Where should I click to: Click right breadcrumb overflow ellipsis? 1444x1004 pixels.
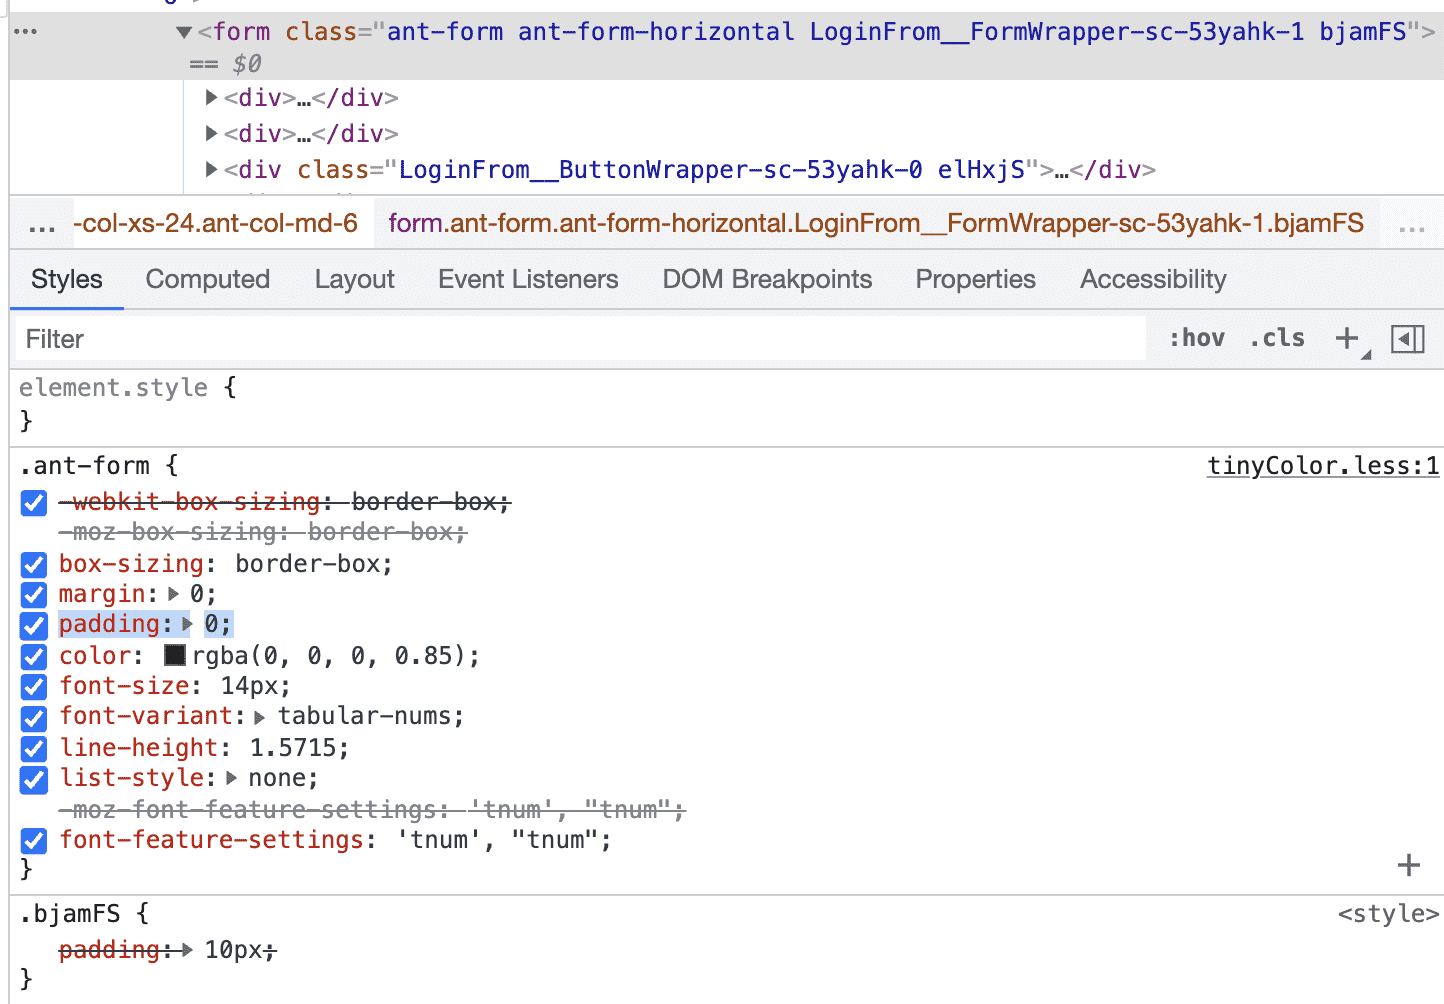click(1411, 224)
